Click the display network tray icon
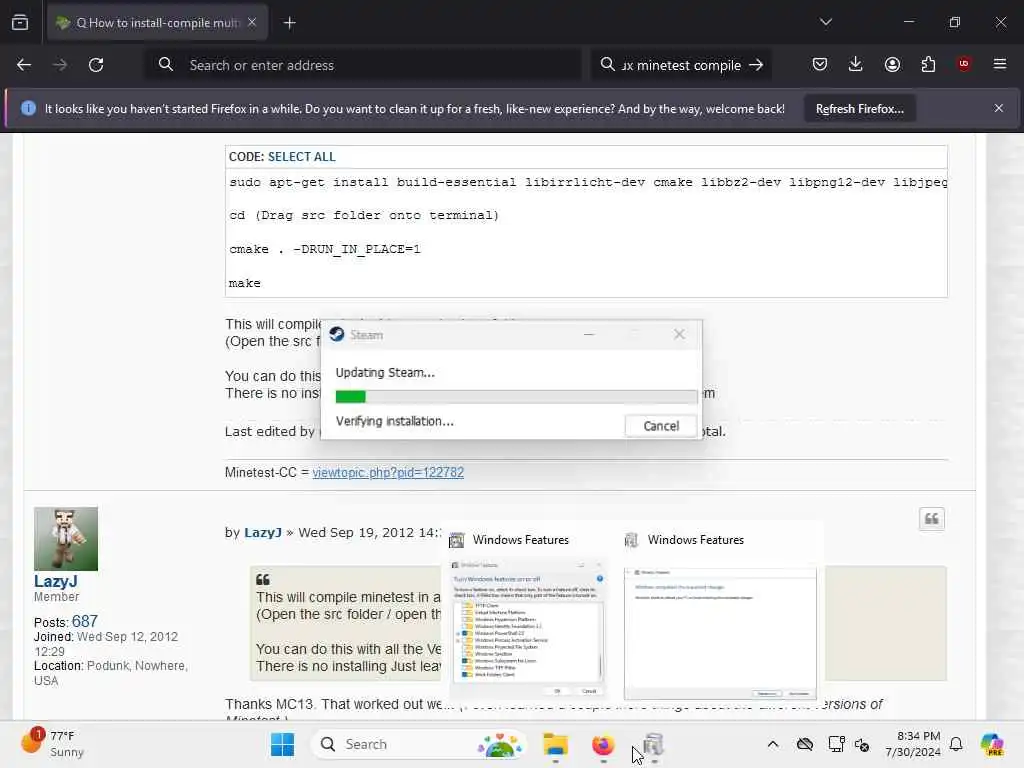The width and height of the screenshot is (1024, 768). point(836,744)
